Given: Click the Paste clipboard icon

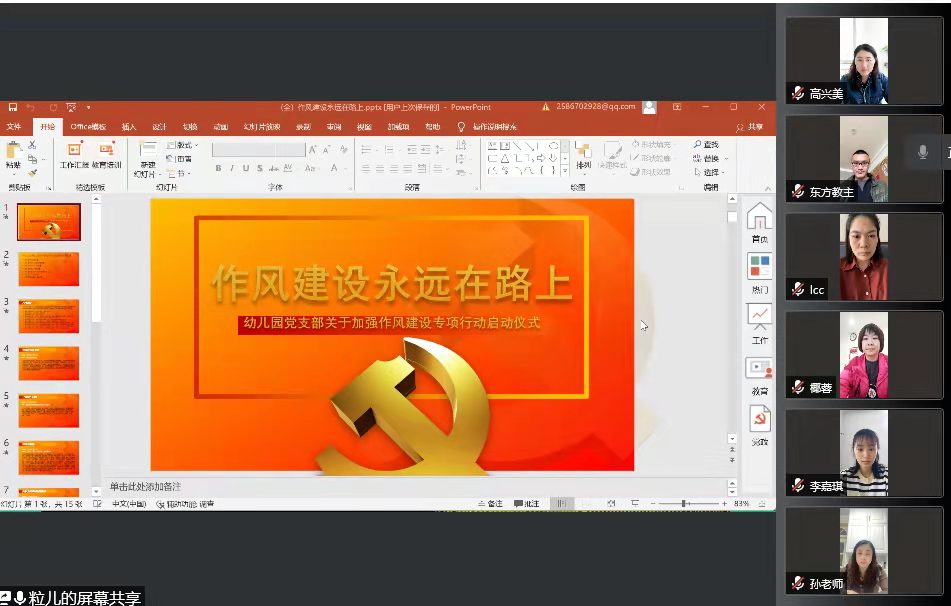Looking at the screenshot, I should [x=13, y=150].
